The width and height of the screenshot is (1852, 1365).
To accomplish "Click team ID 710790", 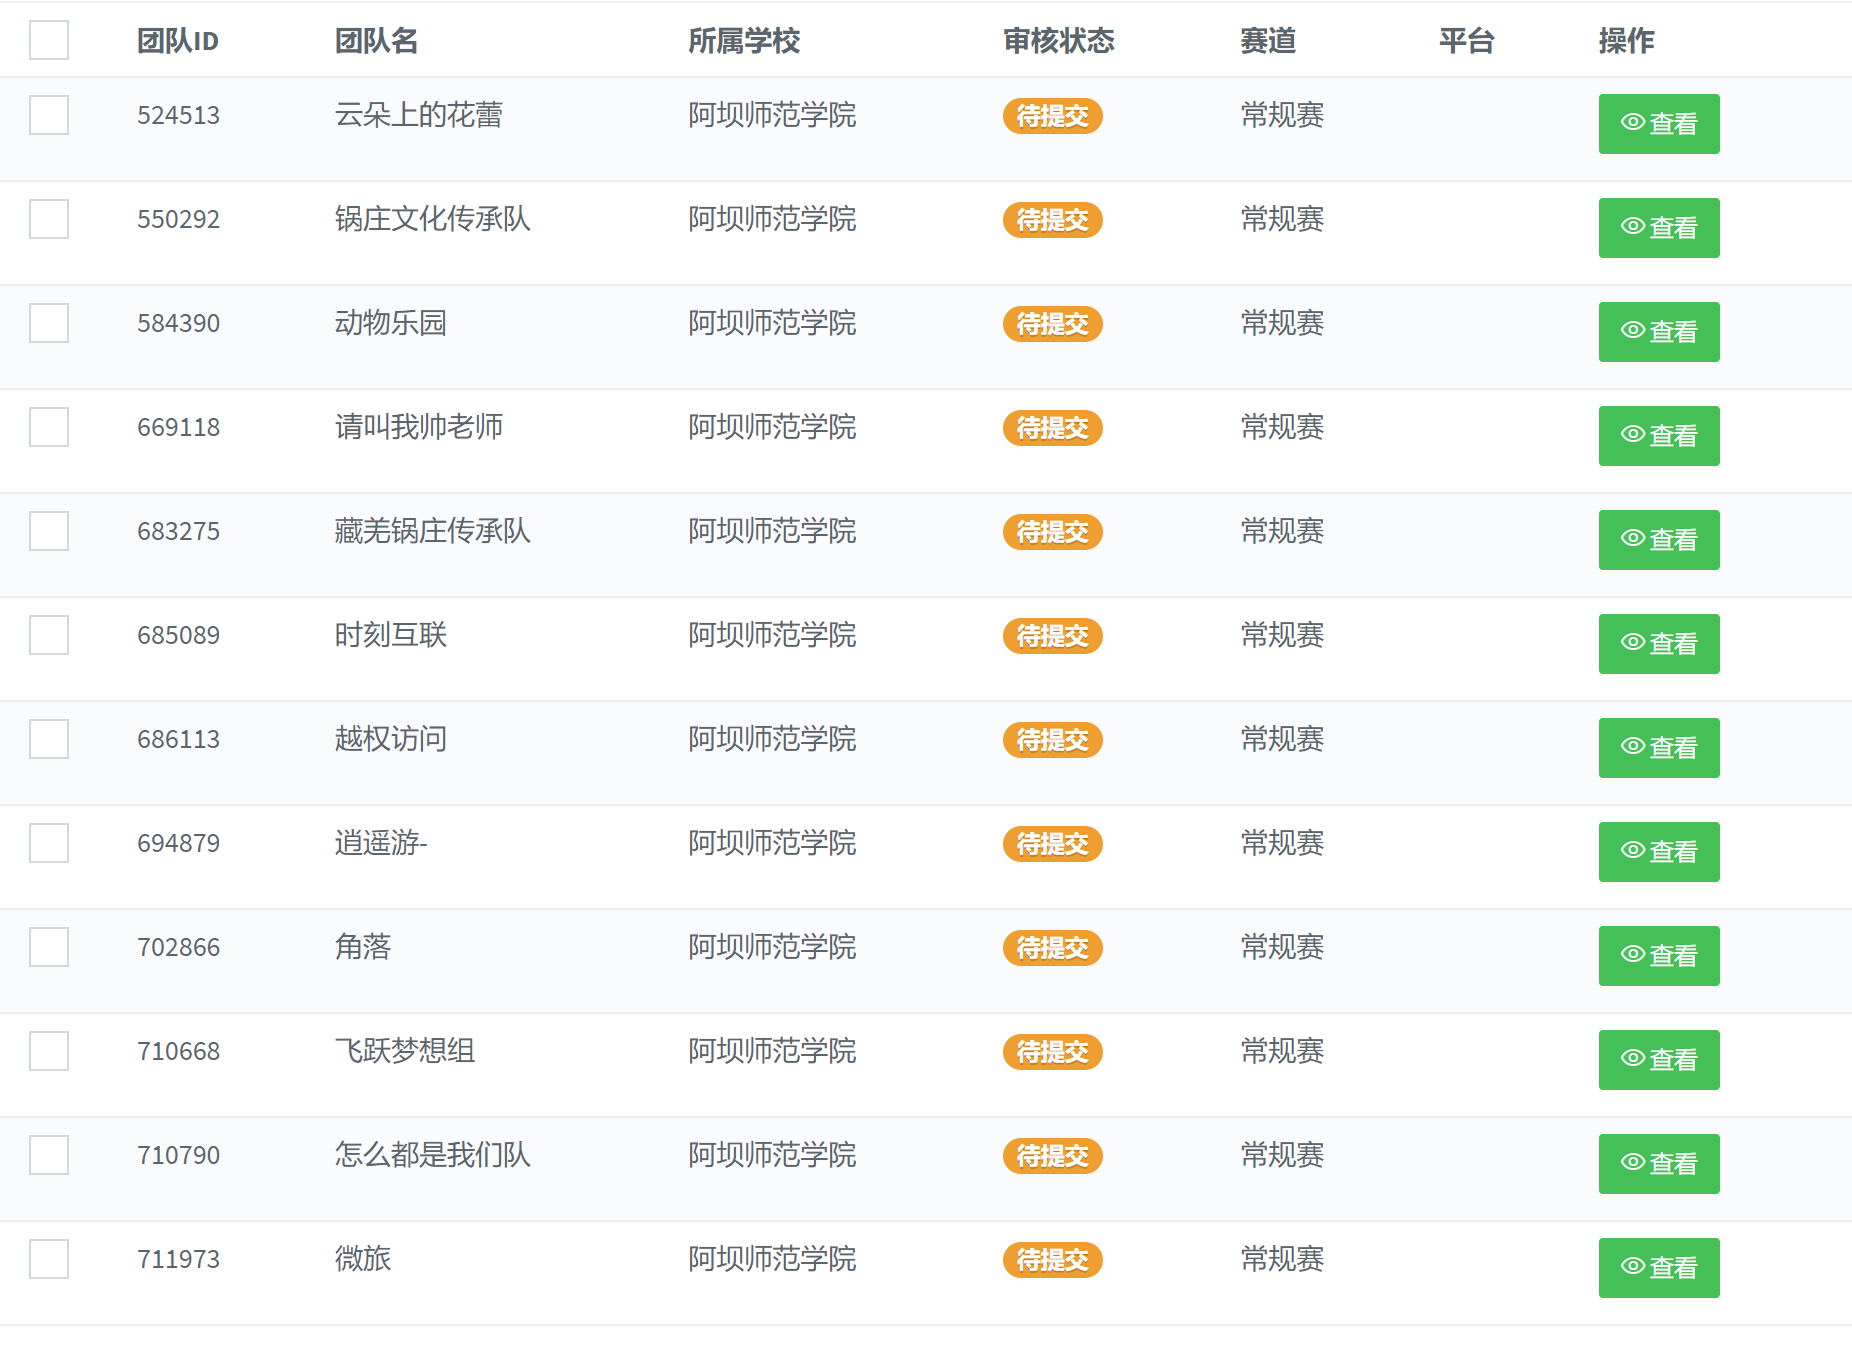I will click(178, 1155).
